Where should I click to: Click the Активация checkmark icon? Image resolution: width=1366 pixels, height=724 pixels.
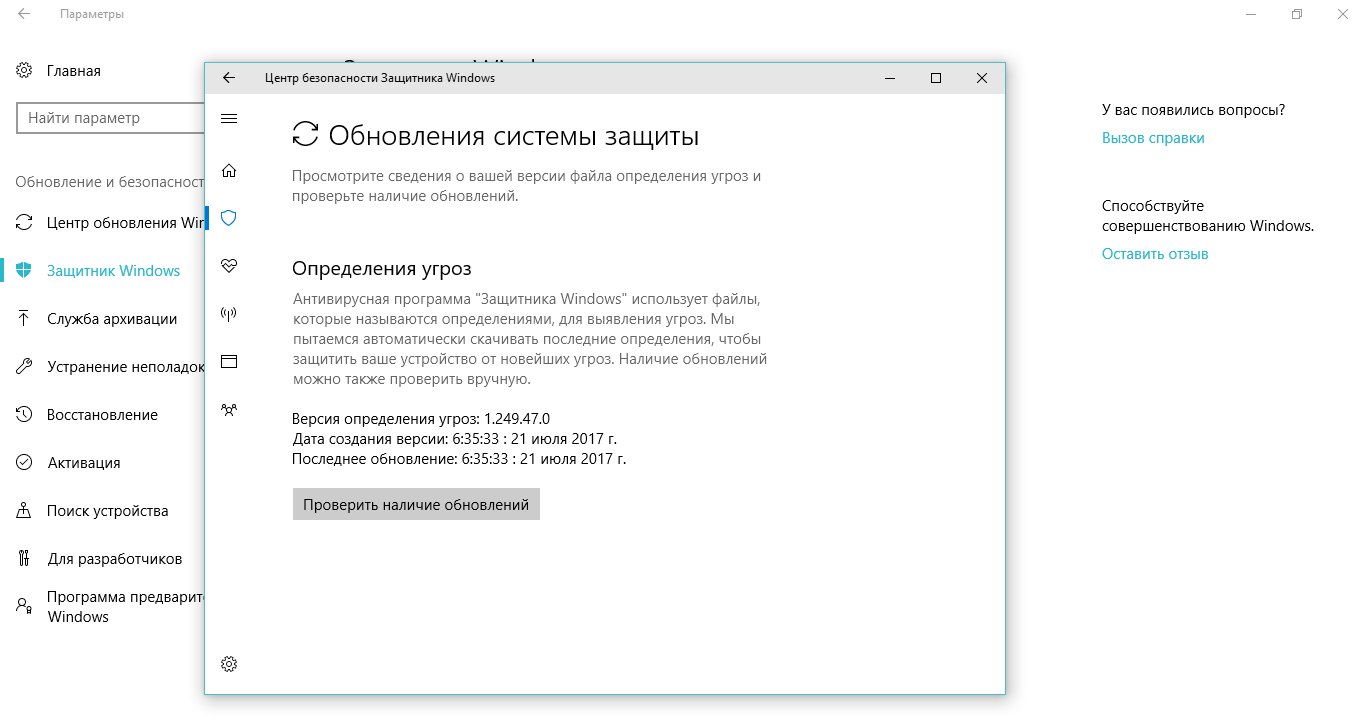pos(24,462)
